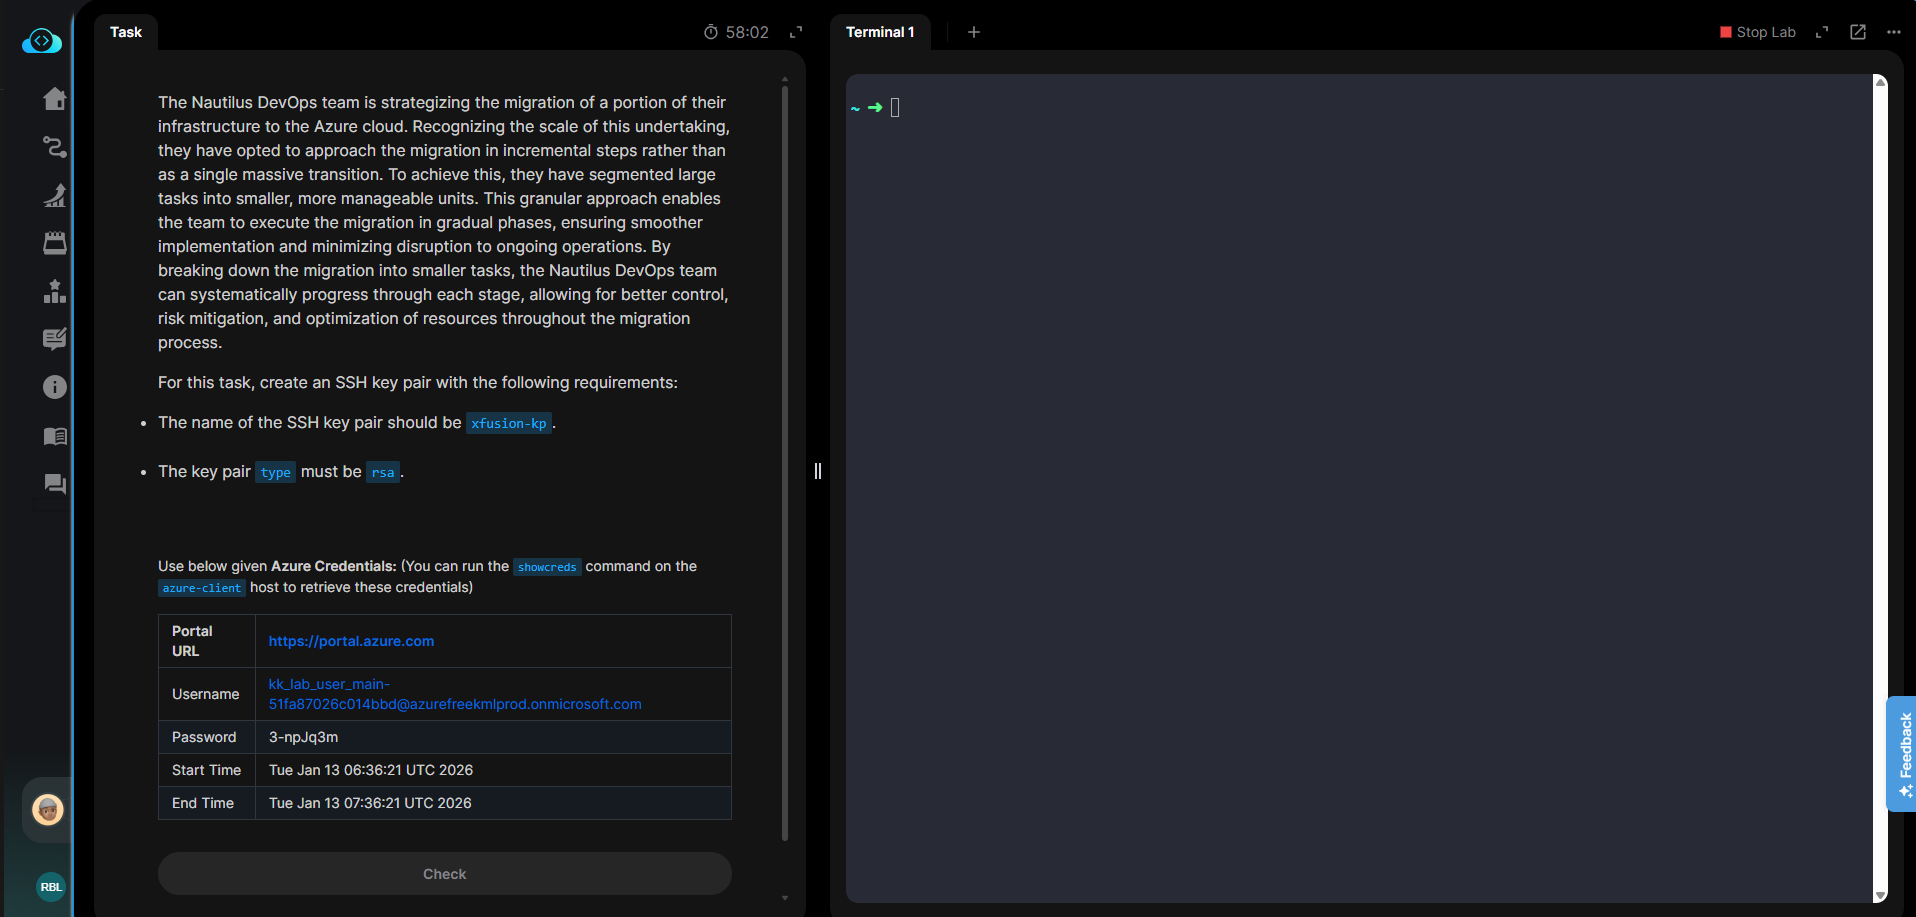Open the clapperboard video courses icon
This screenshot has height=917, width=1916.
[x=55, y=243]
